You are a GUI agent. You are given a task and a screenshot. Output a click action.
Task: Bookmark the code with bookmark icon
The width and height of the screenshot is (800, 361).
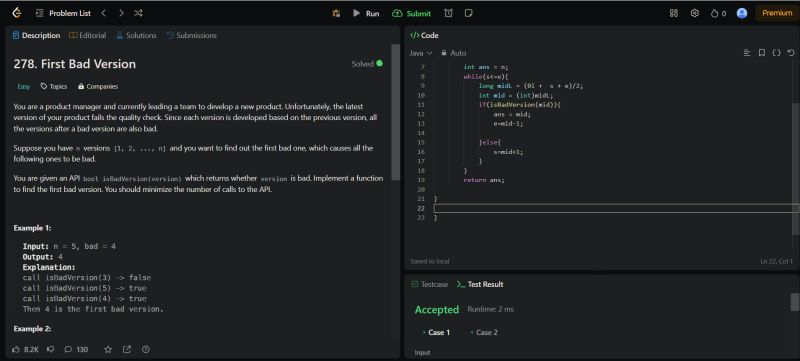point(761,53)
